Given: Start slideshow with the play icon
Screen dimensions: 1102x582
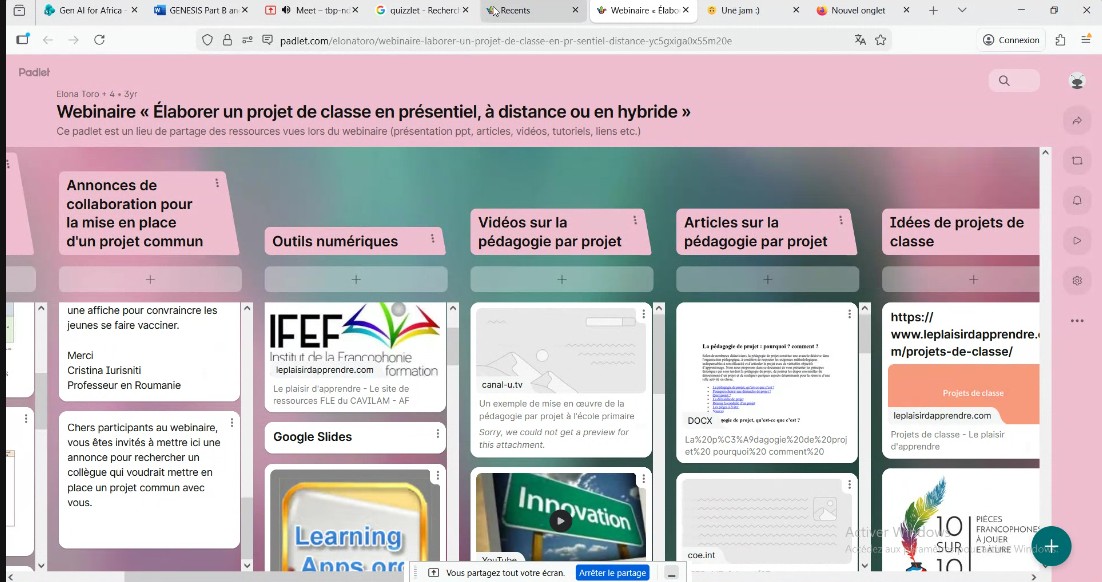Looking at the screenshot, I should [1077, 241].
